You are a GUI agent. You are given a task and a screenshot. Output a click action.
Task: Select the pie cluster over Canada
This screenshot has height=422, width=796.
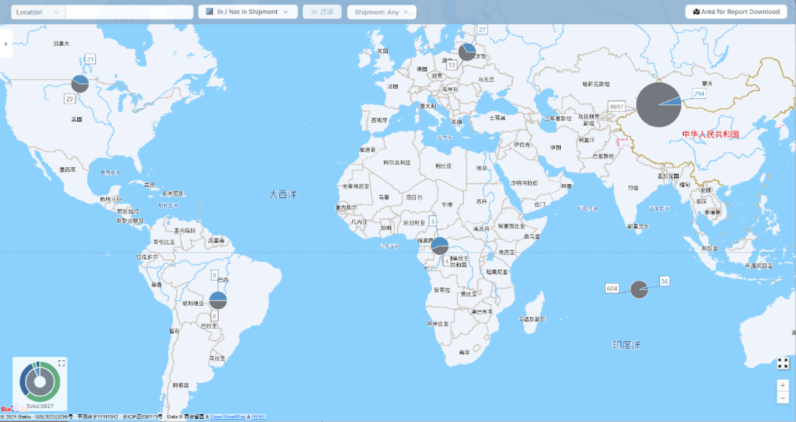[81, 84]
